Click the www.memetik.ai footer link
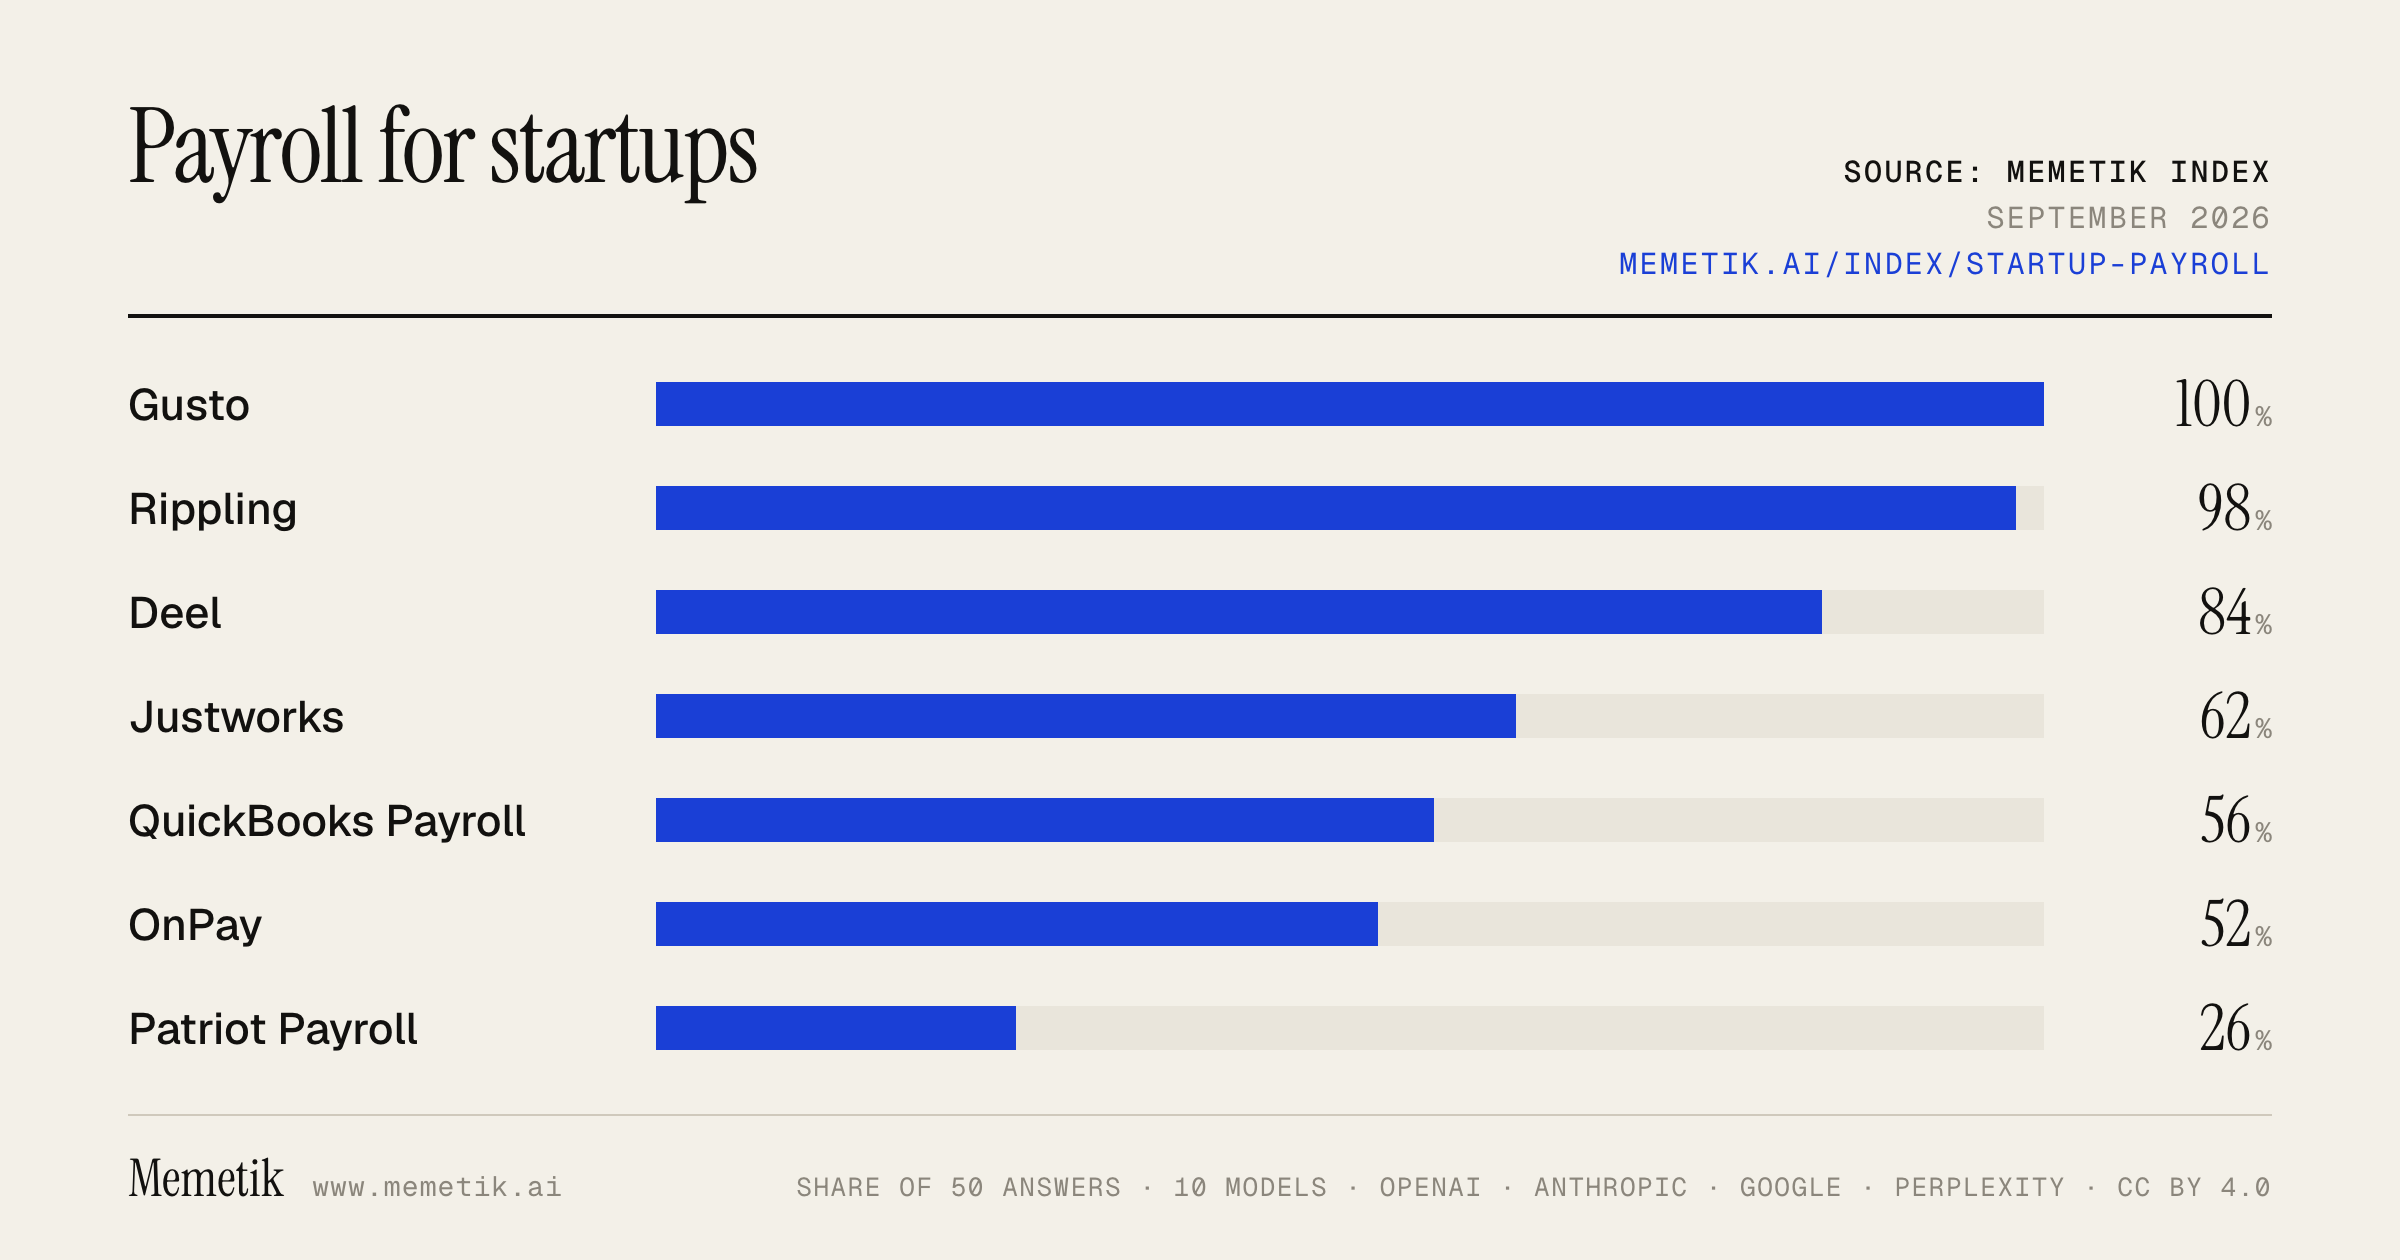This screenshot has height=1260, width=2400. click(437, 1187)
